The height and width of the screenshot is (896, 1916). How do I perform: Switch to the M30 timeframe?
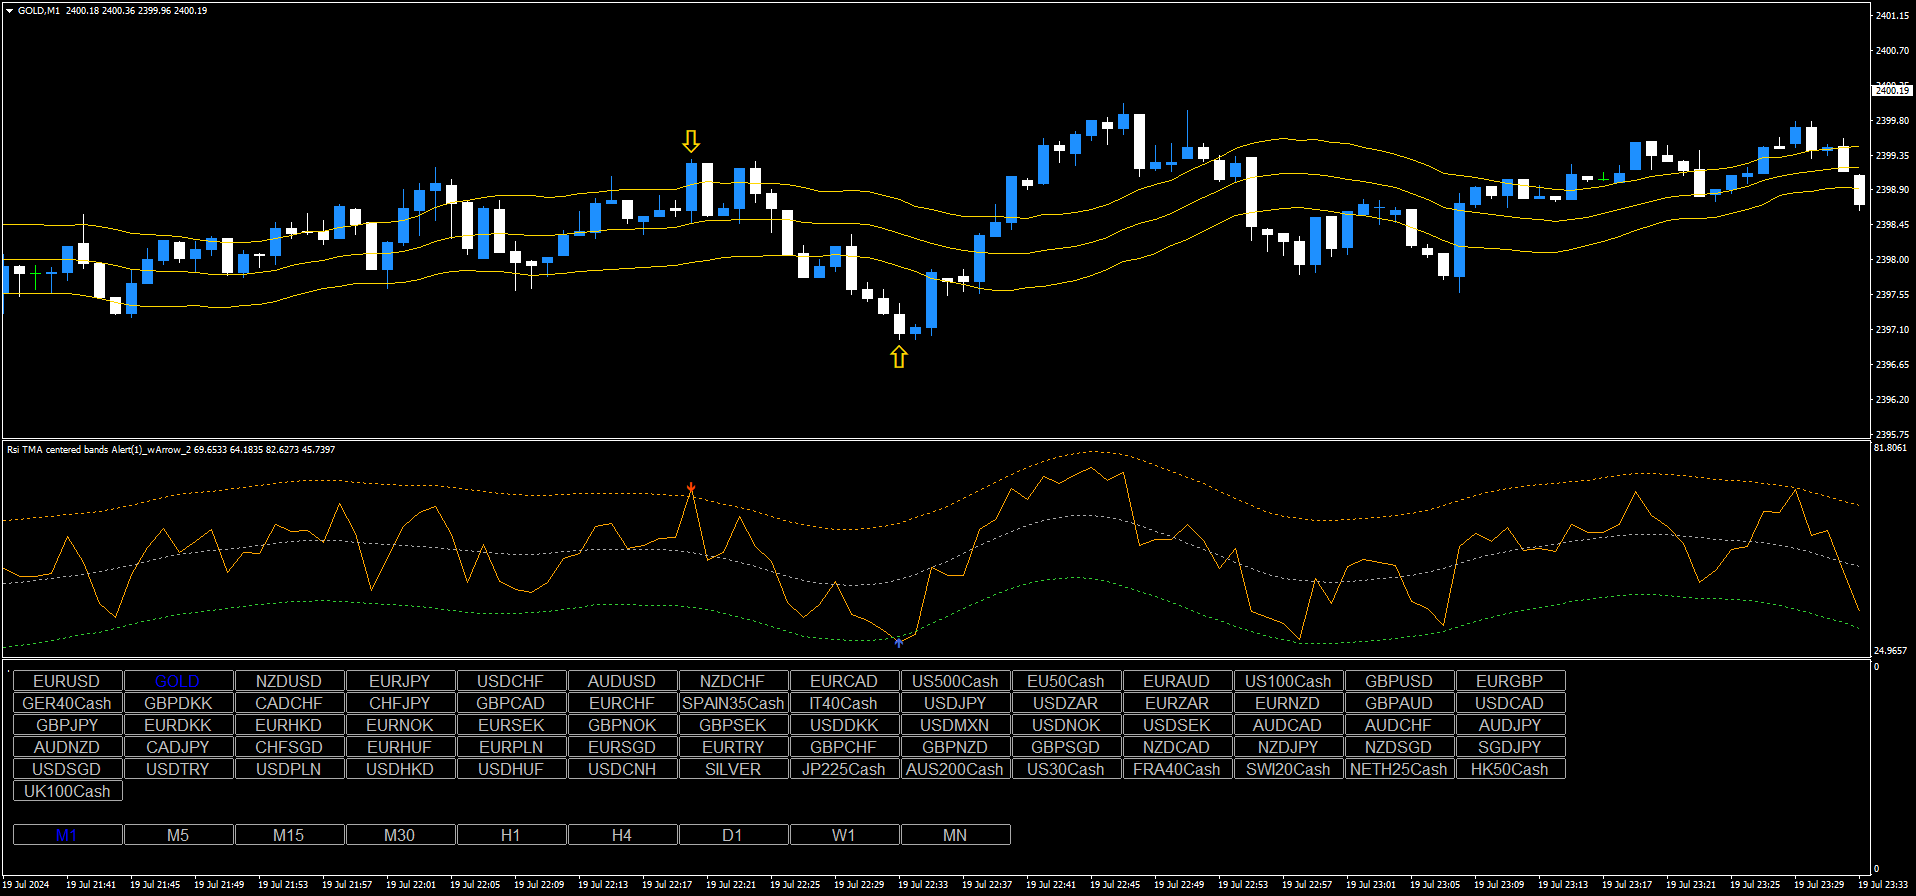400,835
